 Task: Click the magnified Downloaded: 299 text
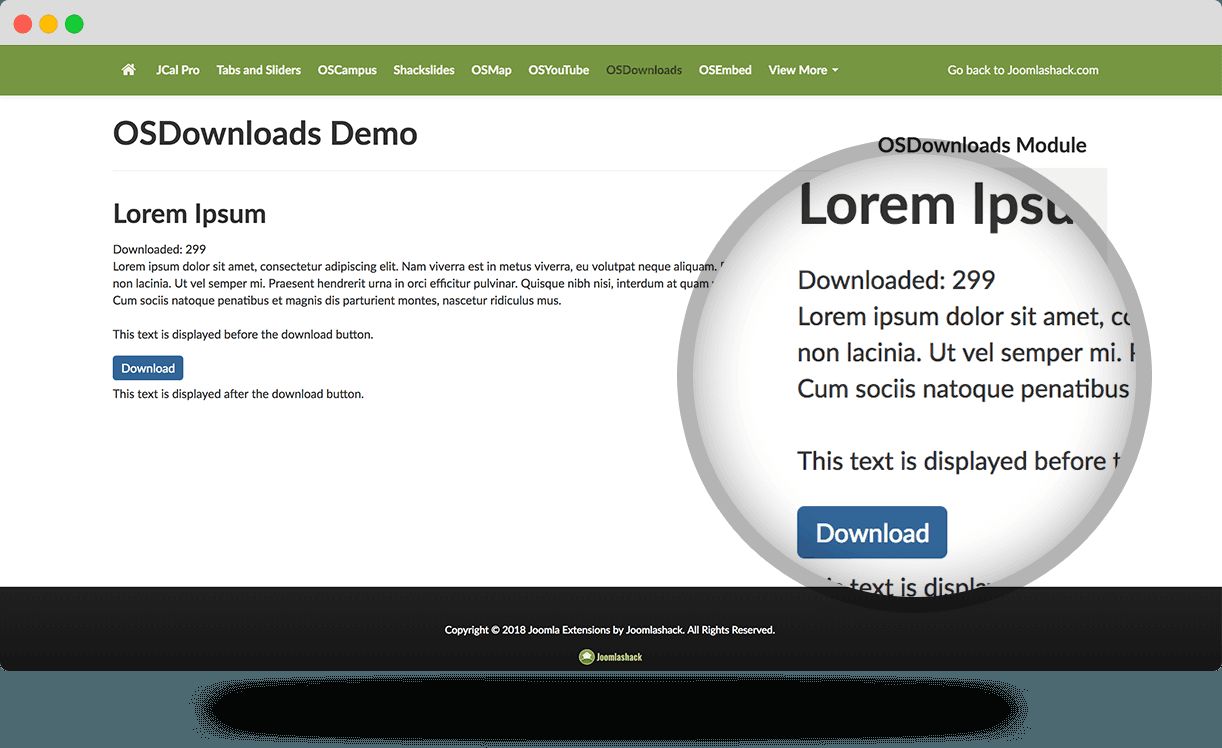tap(896, 280)
